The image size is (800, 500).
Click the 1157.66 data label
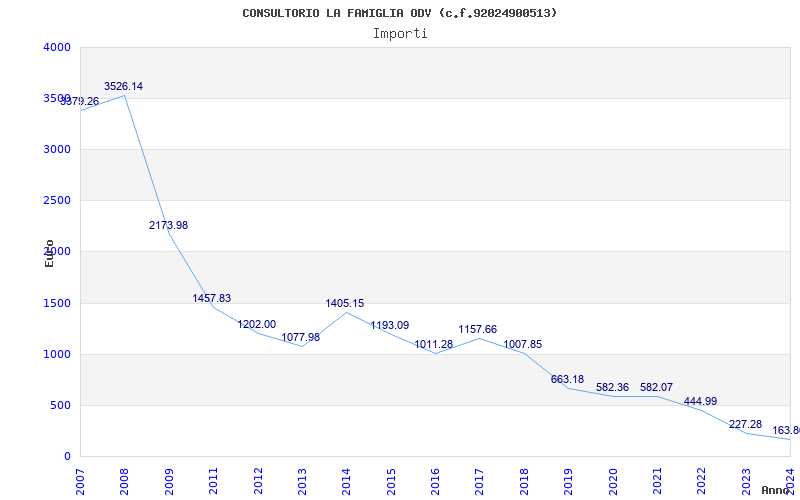478,330
